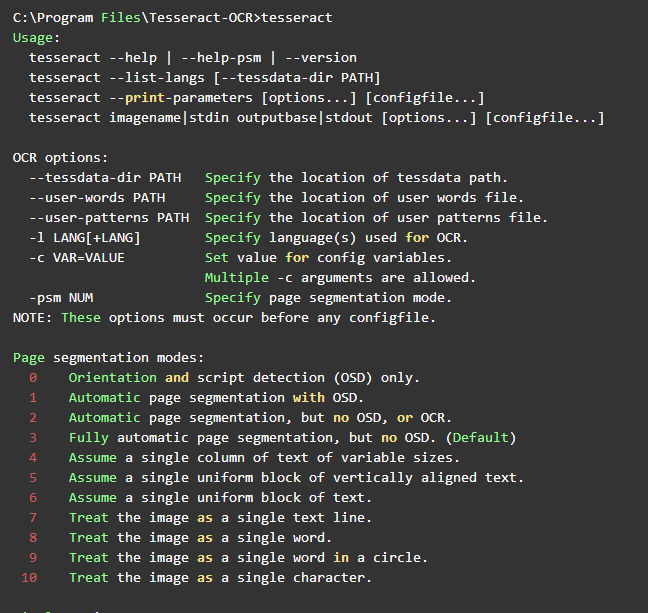Screen dimensions: 648x613
Task: Click the 'imagename|stdin outputbase|stdout' usage line
Action: 317,118
